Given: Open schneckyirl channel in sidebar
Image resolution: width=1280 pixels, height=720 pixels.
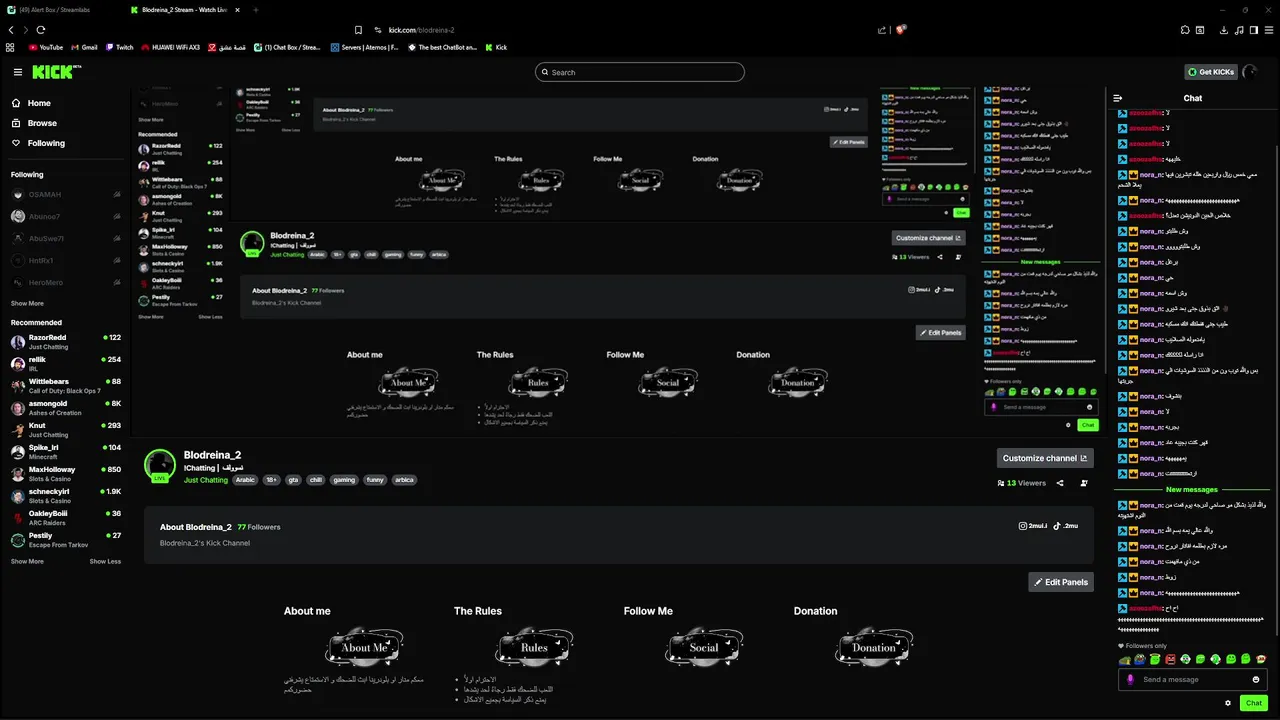Looking at the screenshot, I should [66, 496].
